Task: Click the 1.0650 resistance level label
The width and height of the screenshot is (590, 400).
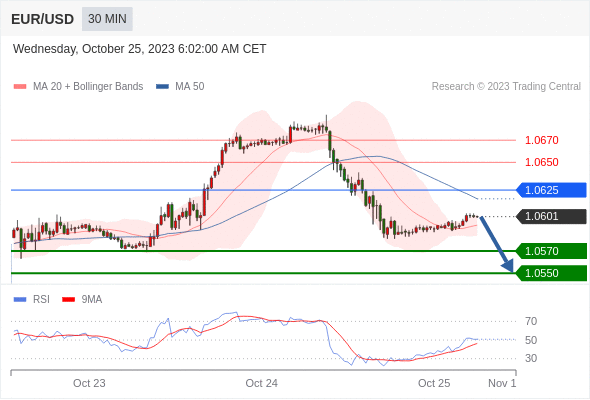Action: tap(541, 162)
